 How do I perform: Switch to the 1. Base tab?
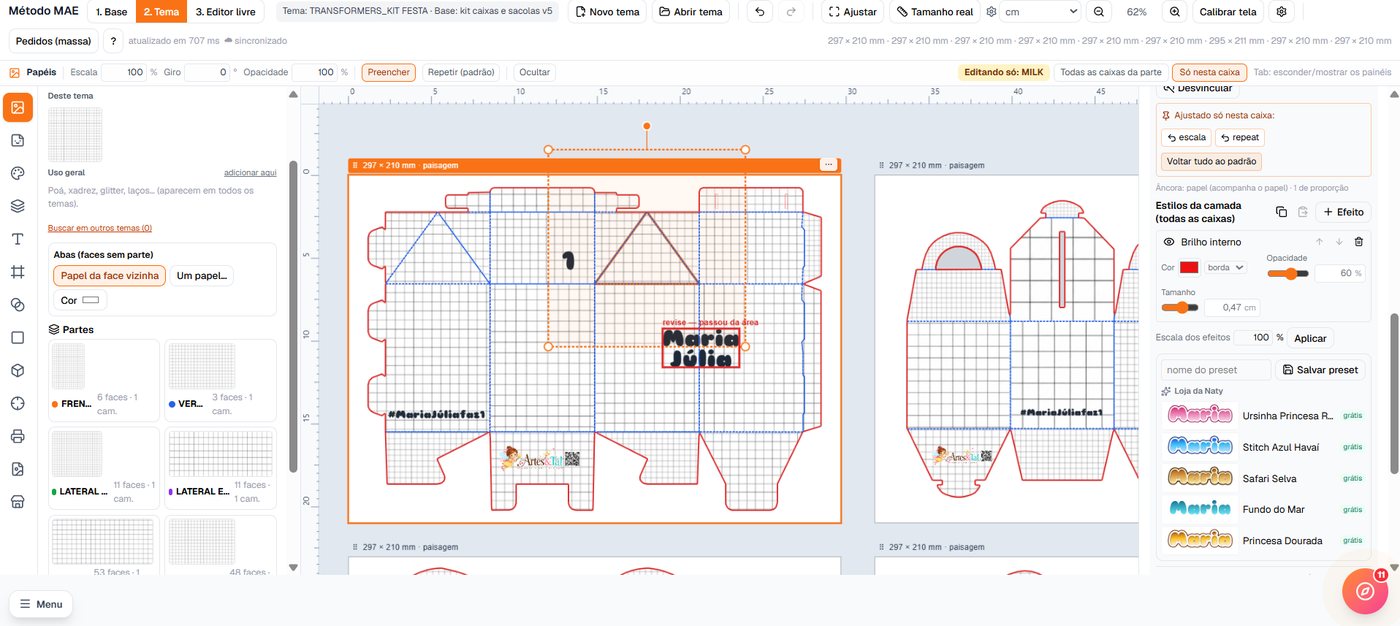(112, 12)
